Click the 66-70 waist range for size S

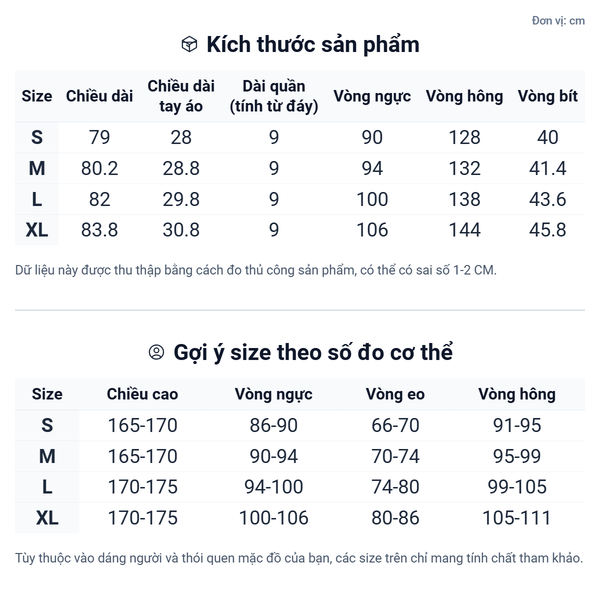coord(395,426)
